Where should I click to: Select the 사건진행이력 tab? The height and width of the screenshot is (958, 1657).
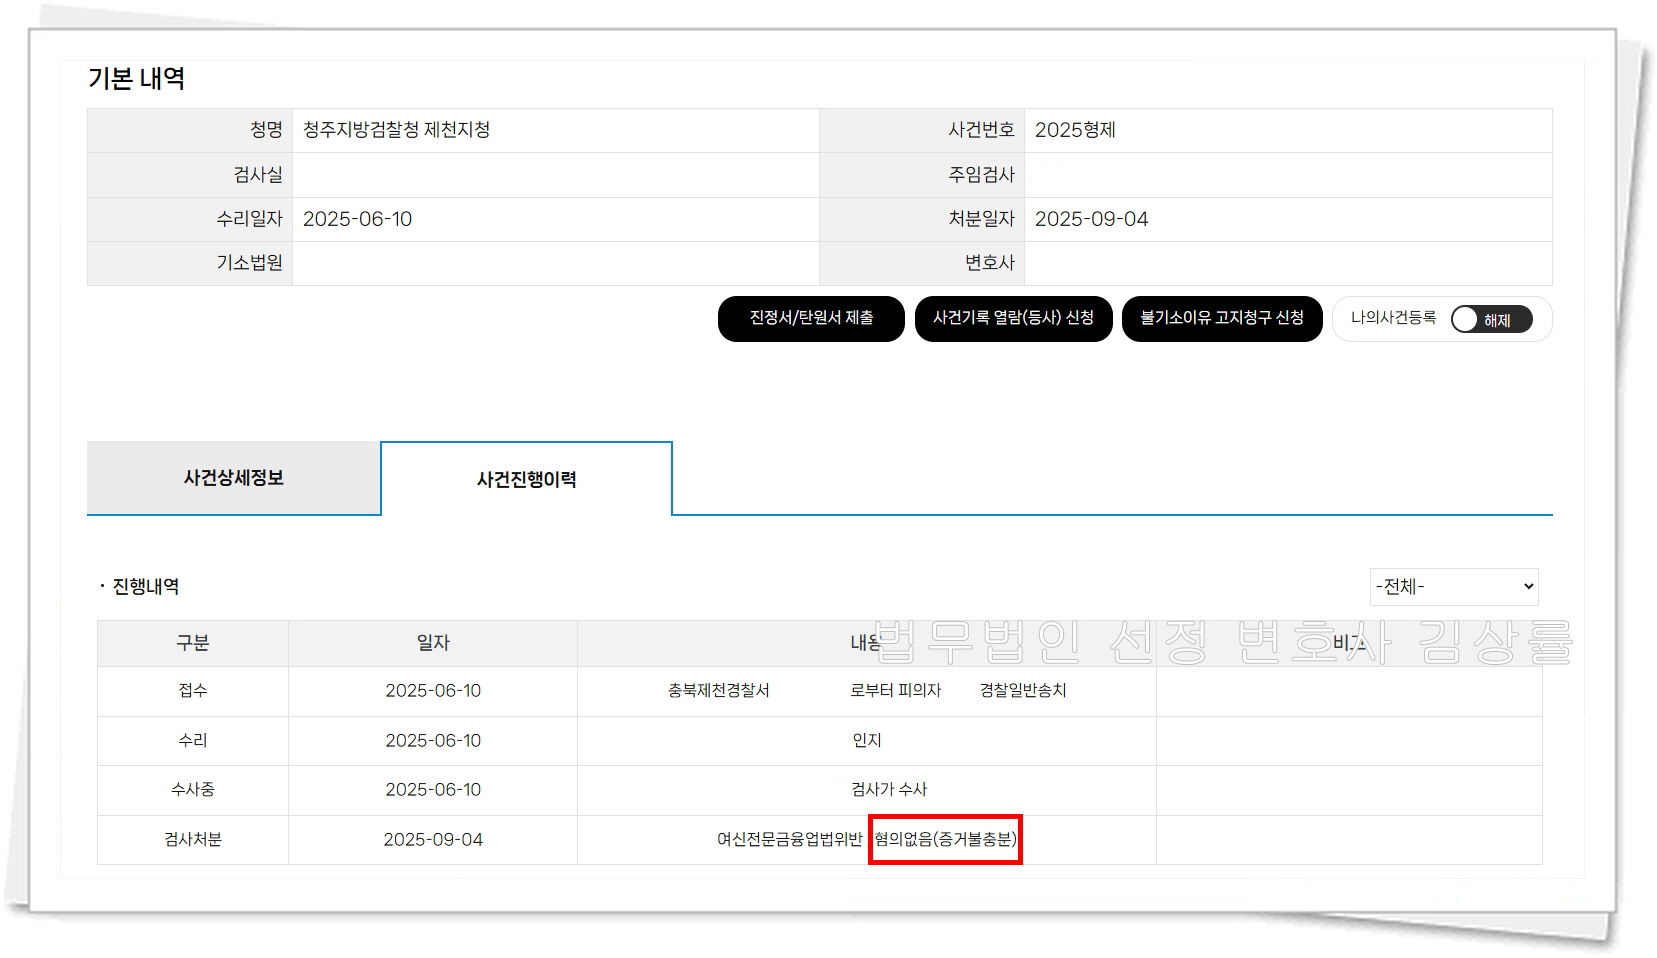pyautogui.click(x=526, y=480)
